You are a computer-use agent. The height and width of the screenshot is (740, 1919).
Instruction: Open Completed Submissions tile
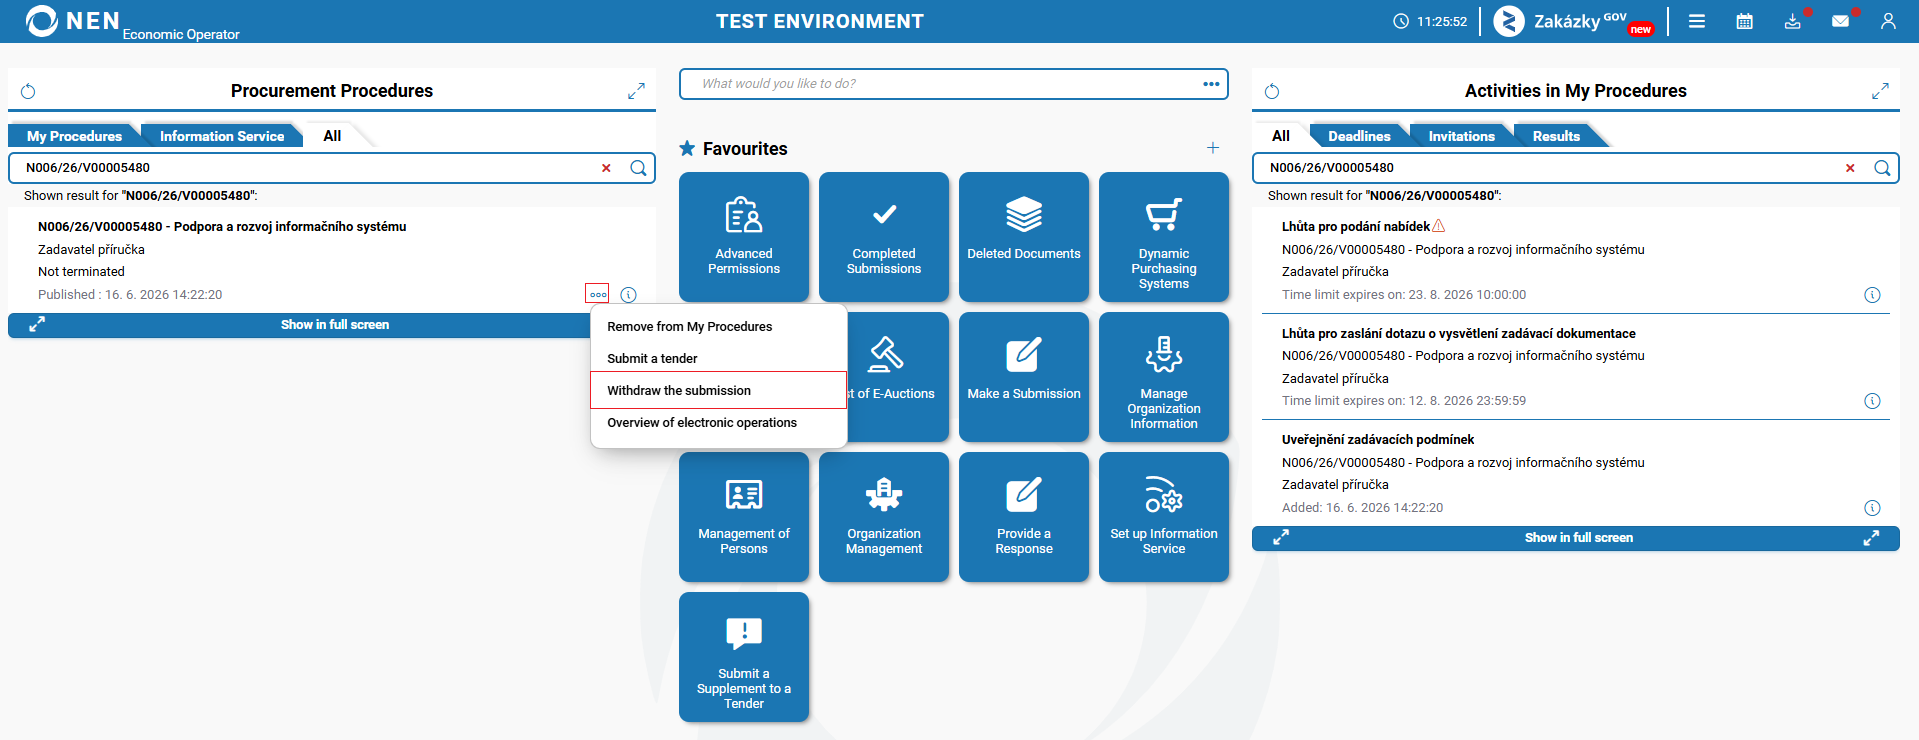[x=884, y=237]
